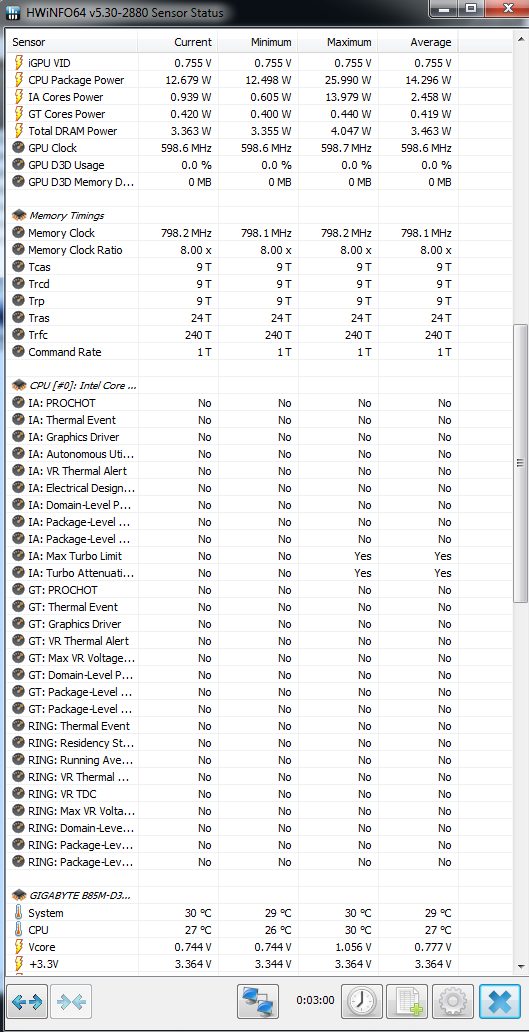Open sensor settings via the gear icon
529x1032 pixels.
click(x=452, y=1002)
